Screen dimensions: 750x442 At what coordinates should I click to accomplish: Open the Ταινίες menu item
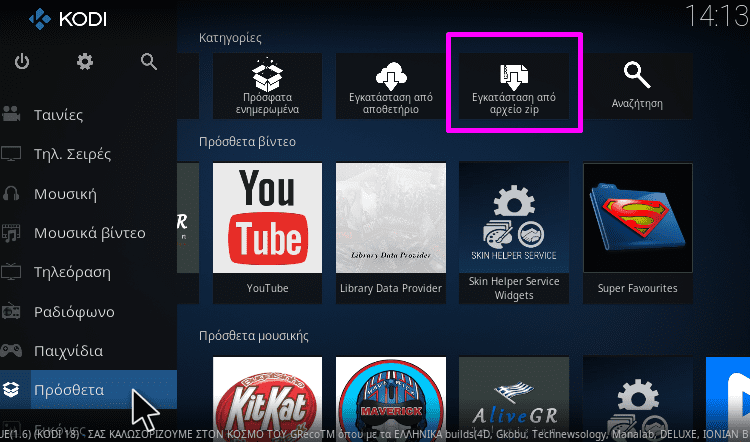click(x=88, y=115)
